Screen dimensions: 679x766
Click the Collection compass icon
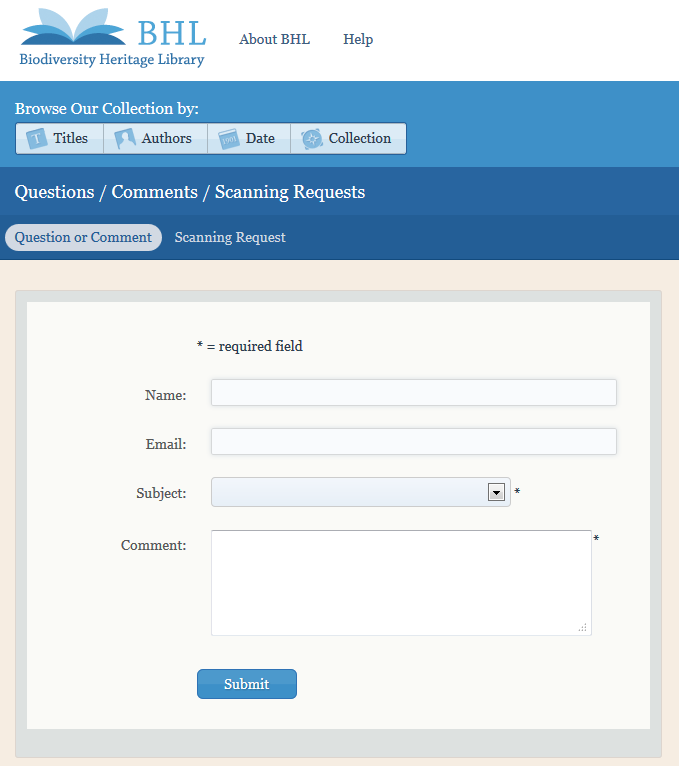(x=312, y=139)
